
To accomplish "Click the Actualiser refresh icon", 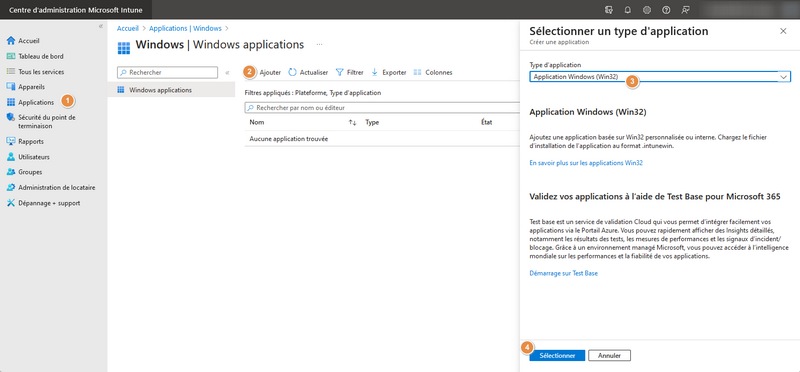I will tap(292, 72).
